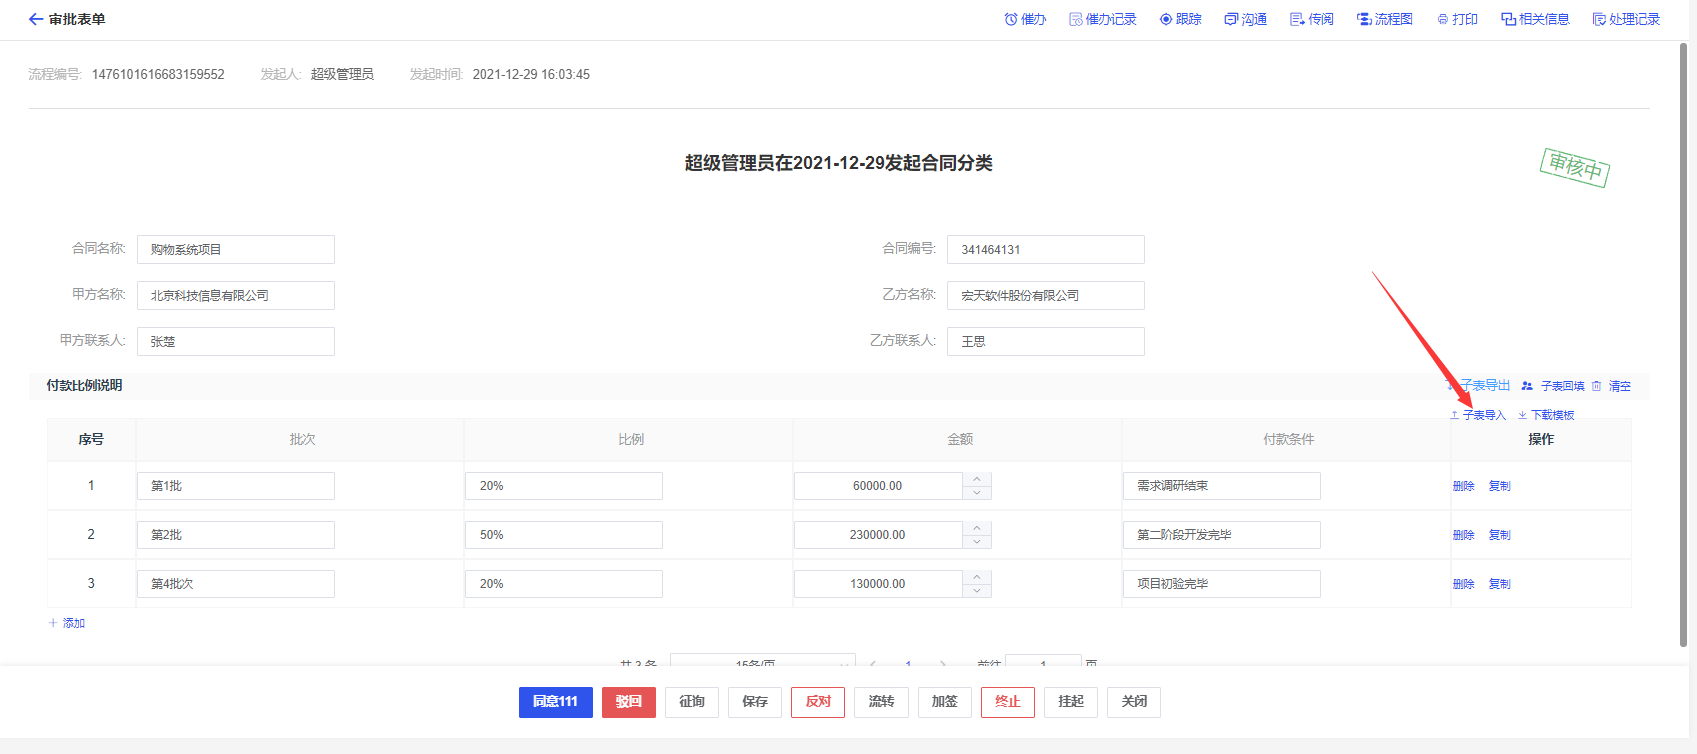Delete row 2 via 删除 link
Image resolution: width=1697 pixels, height=754 pixels.
(1463, 535)
